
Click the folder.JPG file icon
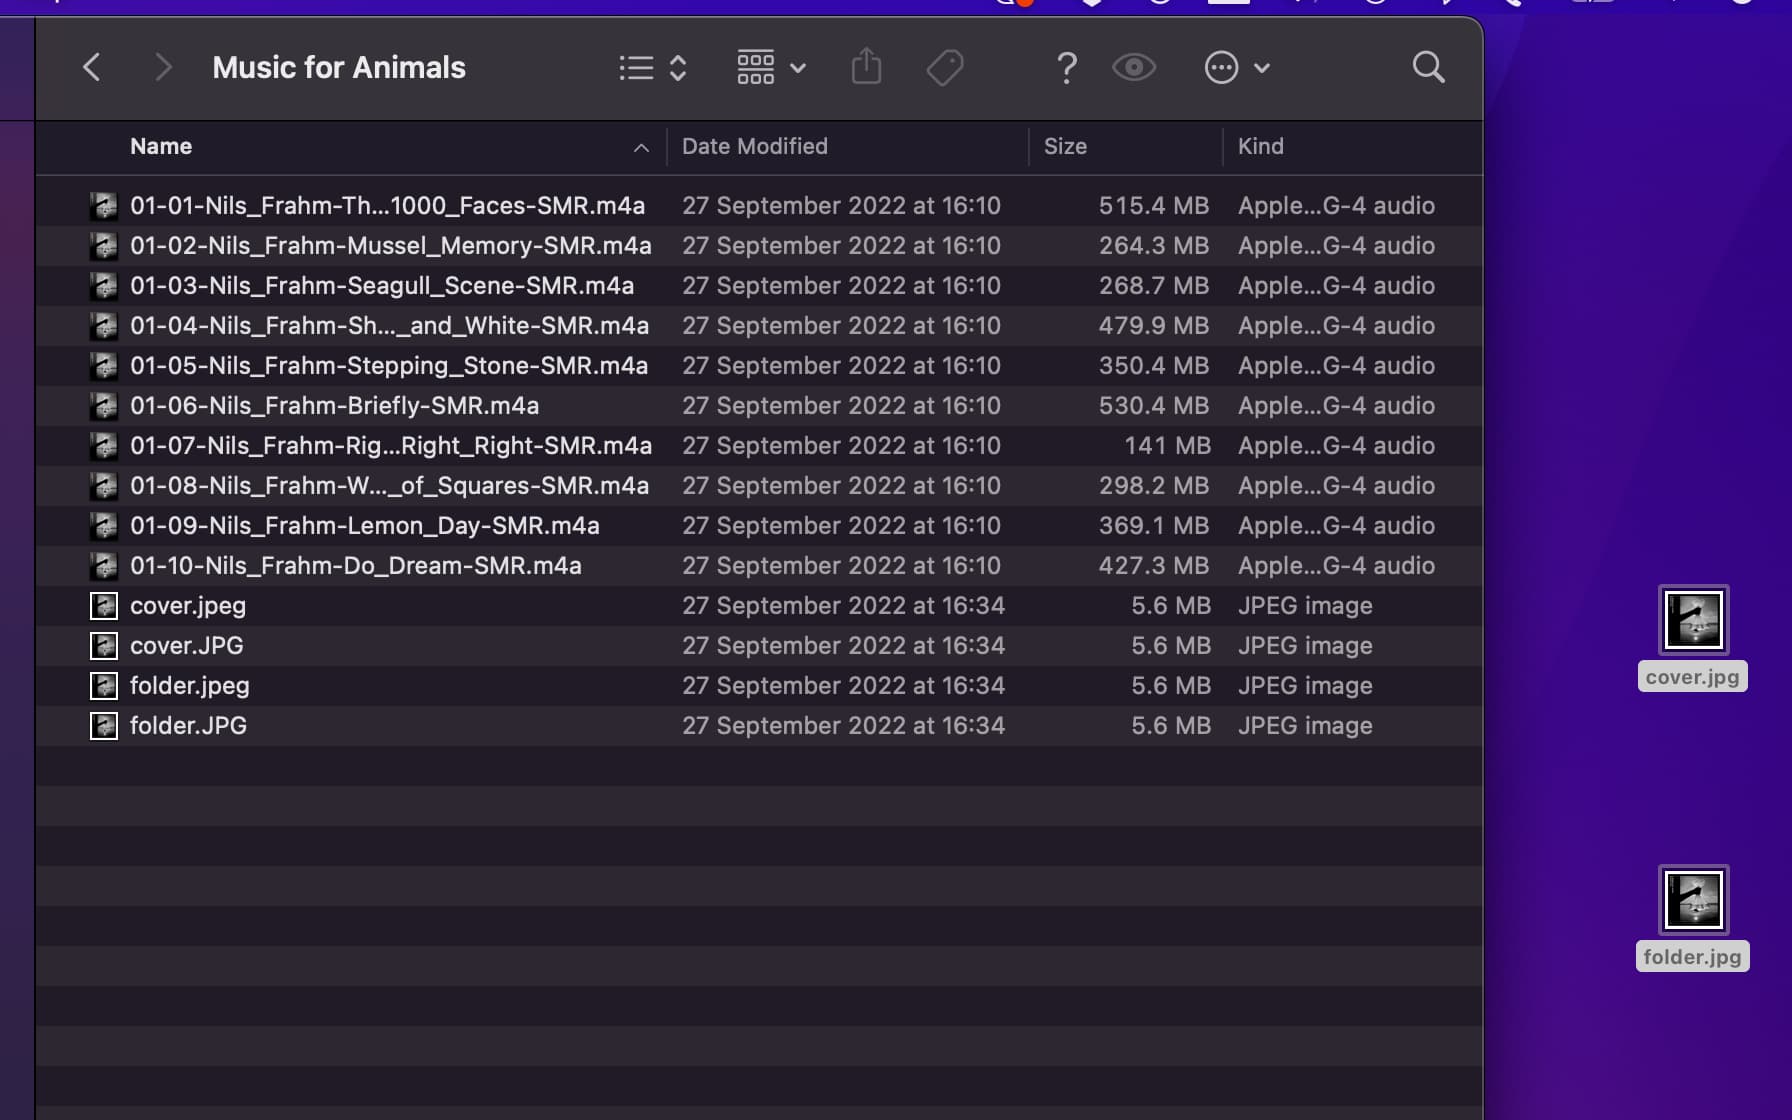pyautogui.click(x=104, y=726)
